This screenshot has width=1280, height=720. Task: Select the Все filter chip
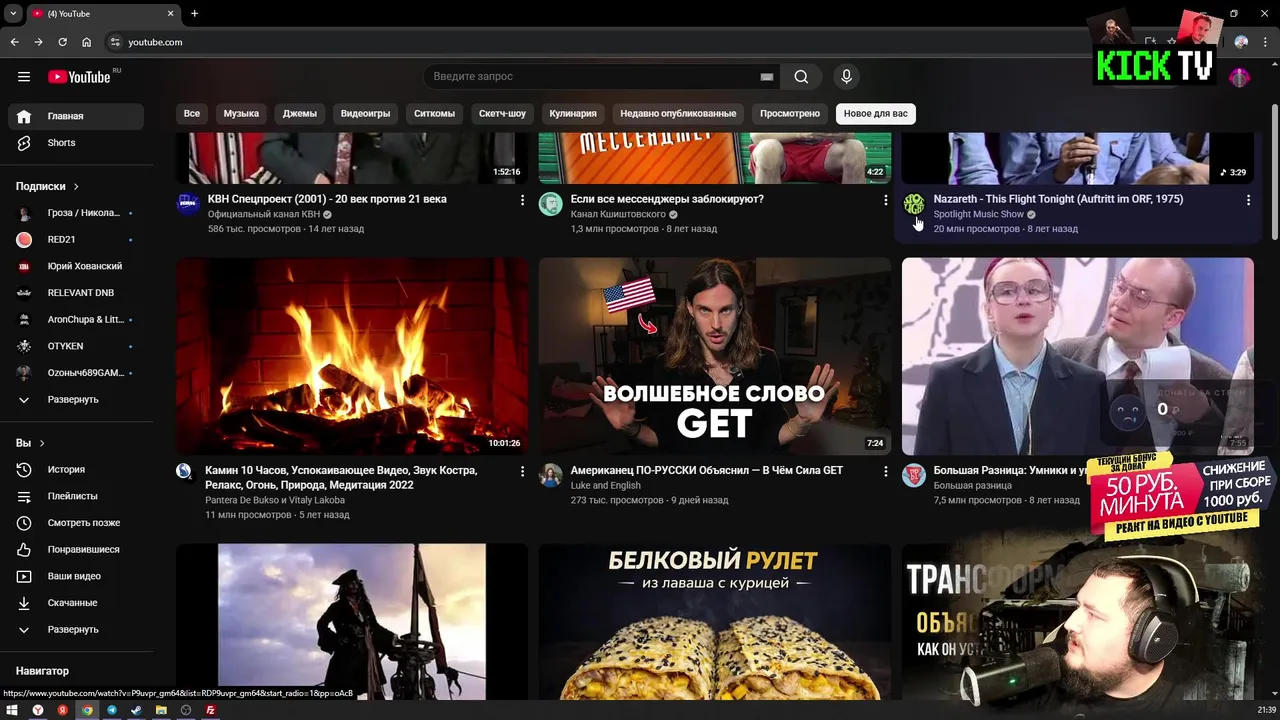192,114
